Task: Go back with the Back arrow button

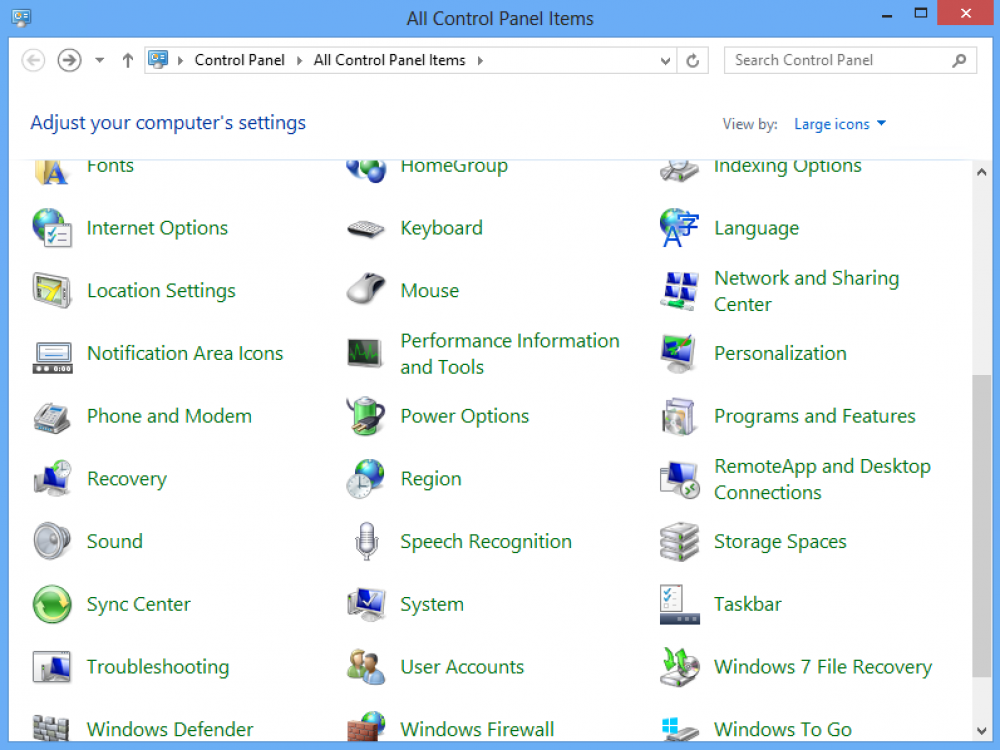Action: point(33,61)
